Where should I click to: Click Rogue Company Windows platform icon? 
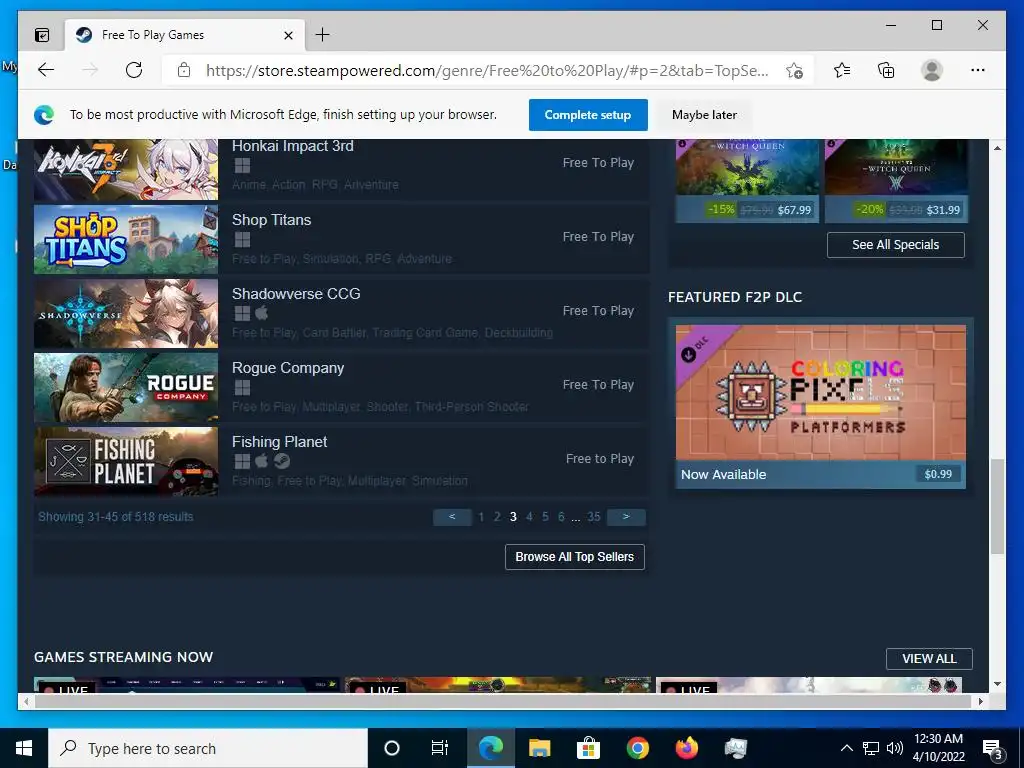(242, 388)
